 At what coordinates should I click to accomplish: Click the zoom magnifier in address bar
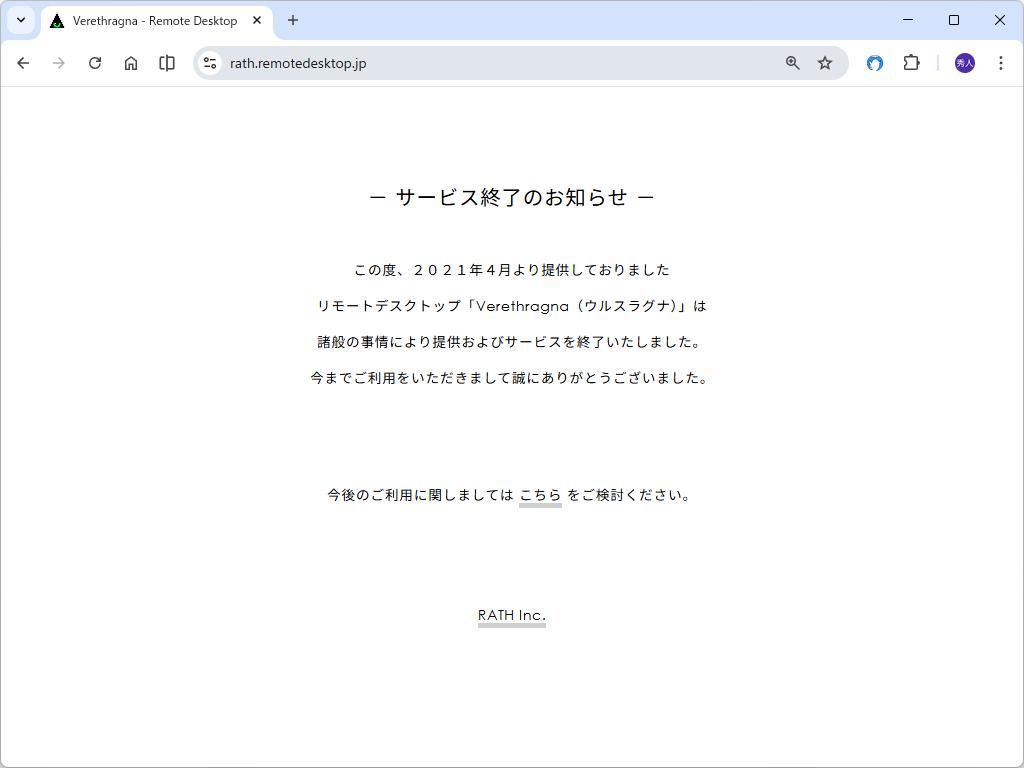pos(792,63)
